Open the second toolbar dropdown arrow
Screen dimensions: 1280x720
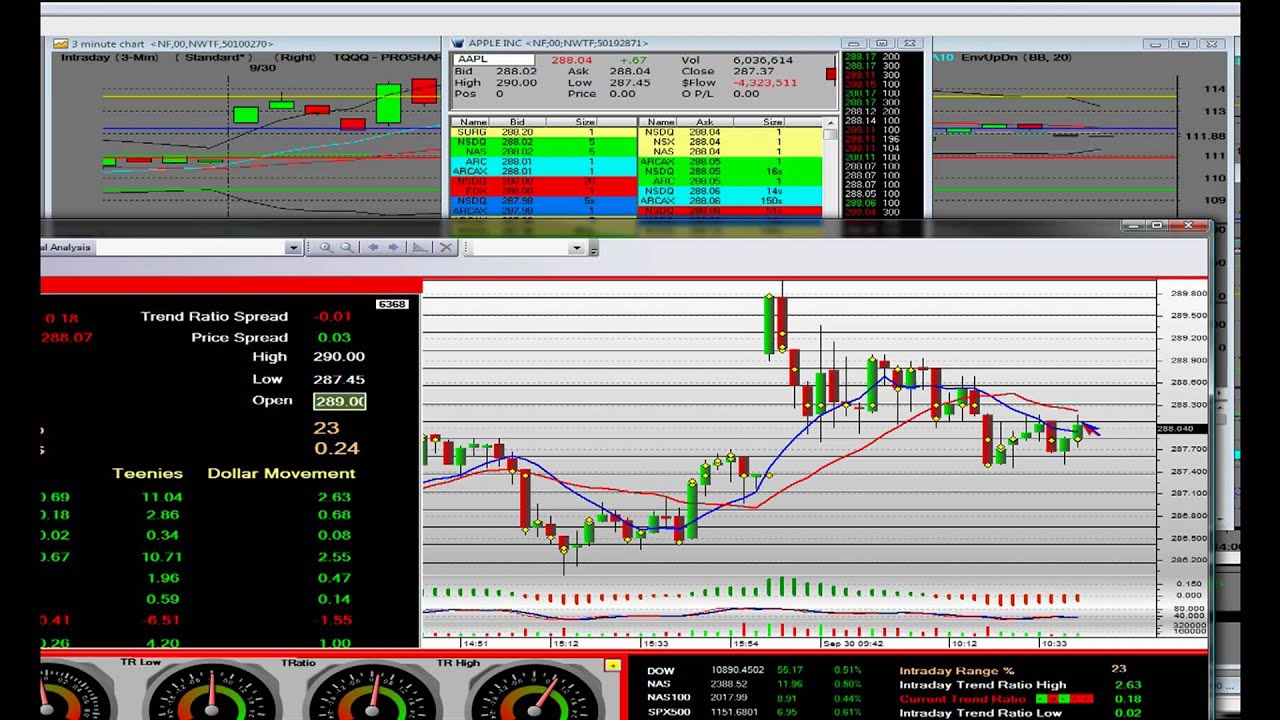tap(576, 248)
